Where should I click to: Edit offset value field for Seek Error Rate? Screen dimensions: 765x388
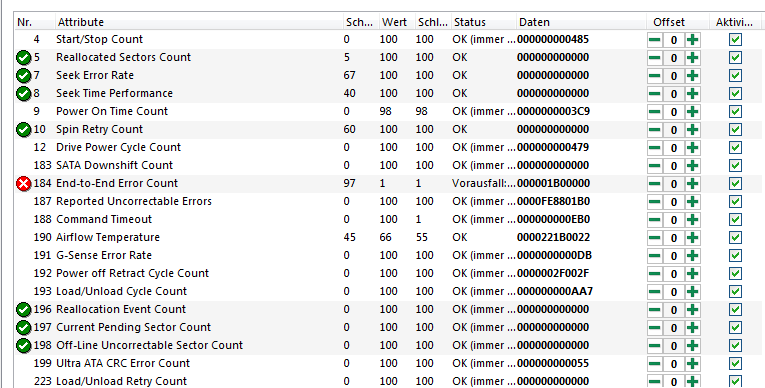coord(674,76)
